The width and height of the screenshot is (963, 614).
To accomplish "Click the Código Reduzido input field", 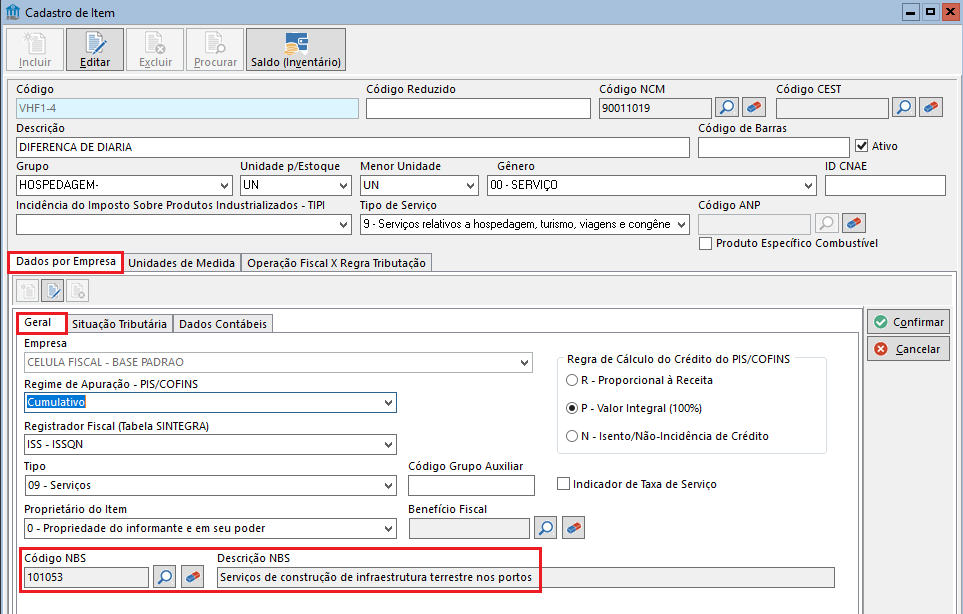I will 478,108.
